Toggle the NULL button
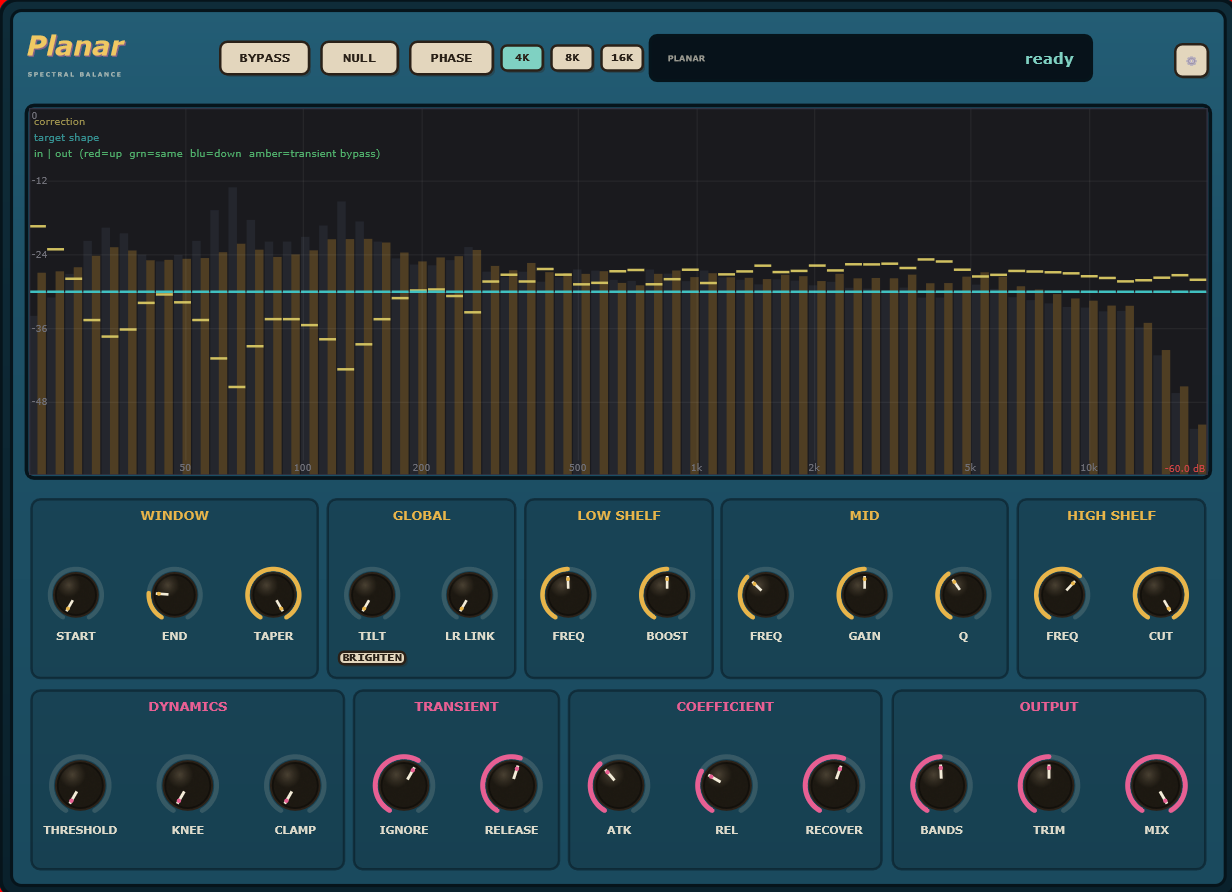This screenshot has width=1232, height=892. click(x=359, y=58)
